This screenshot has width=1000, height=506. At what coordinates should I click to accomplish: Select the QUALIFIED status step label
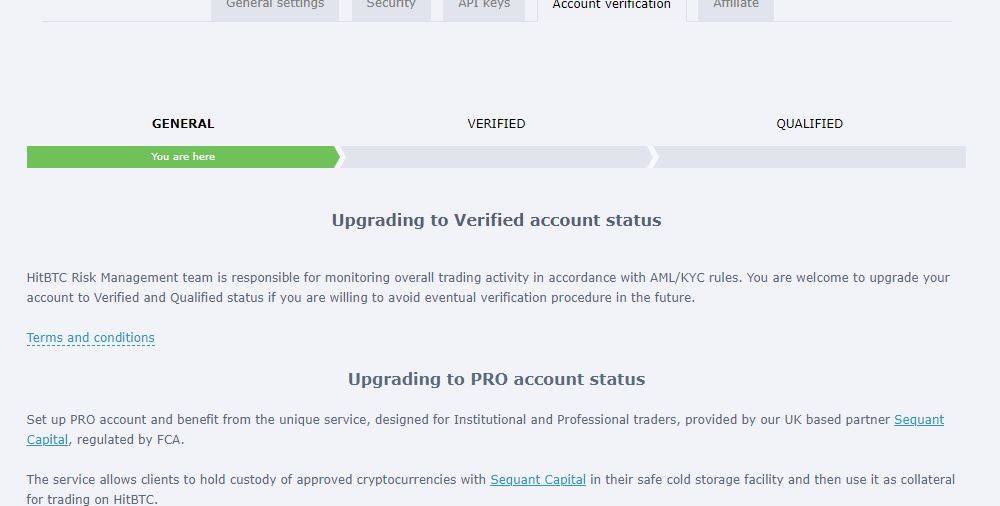click(809, 124)
